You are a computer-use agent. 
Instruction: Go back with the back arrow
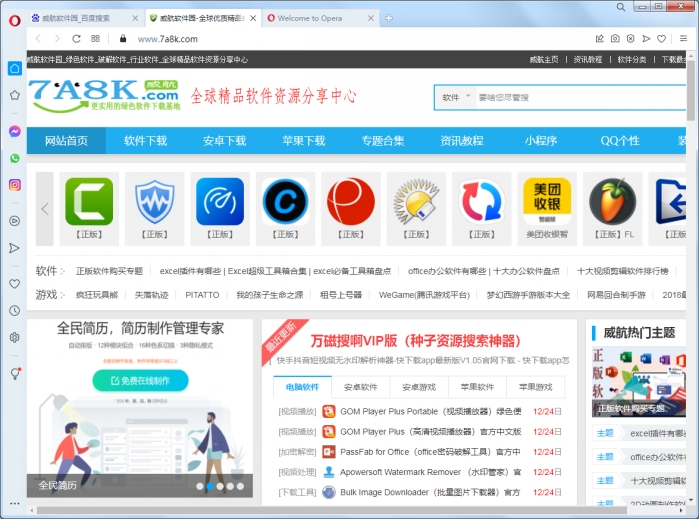pos(38,39)
